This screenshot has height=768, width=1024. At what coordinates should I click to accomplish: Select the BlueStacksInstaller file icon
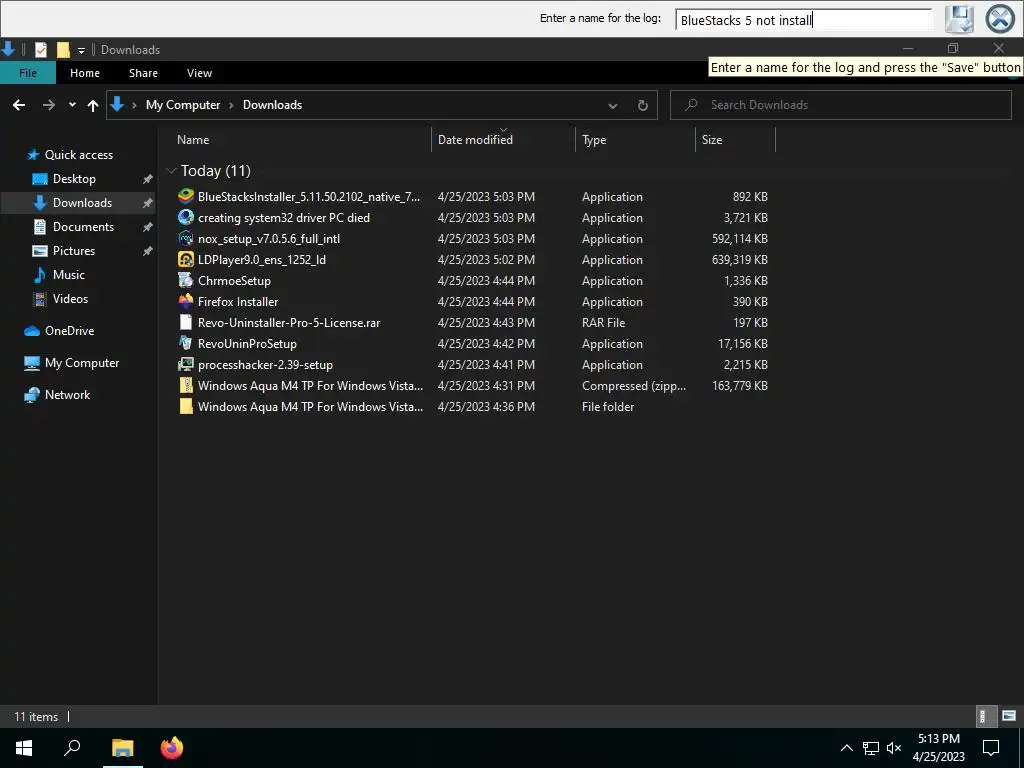[186, 196]
